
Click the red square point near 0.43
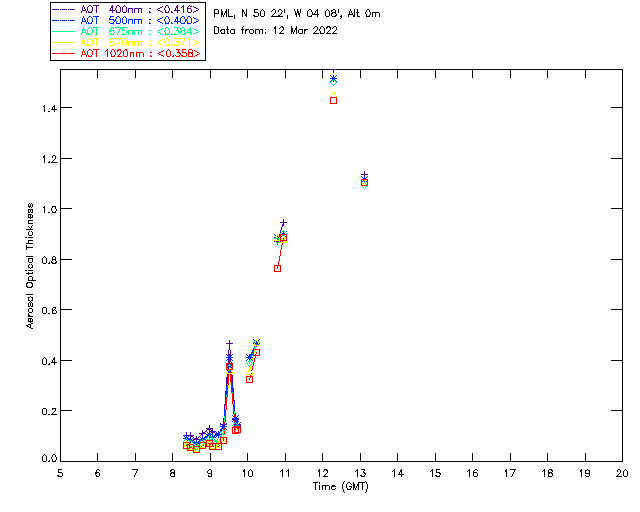click(256, 352)
